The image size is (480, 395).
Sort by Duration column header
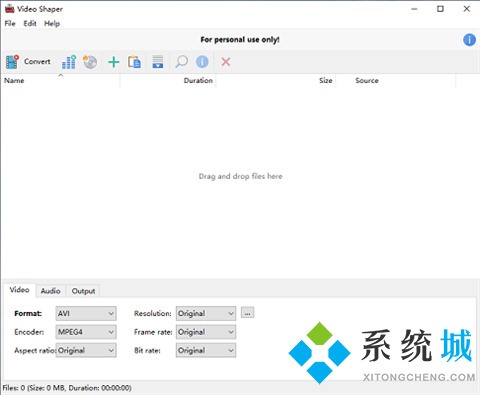click(168, 81)
